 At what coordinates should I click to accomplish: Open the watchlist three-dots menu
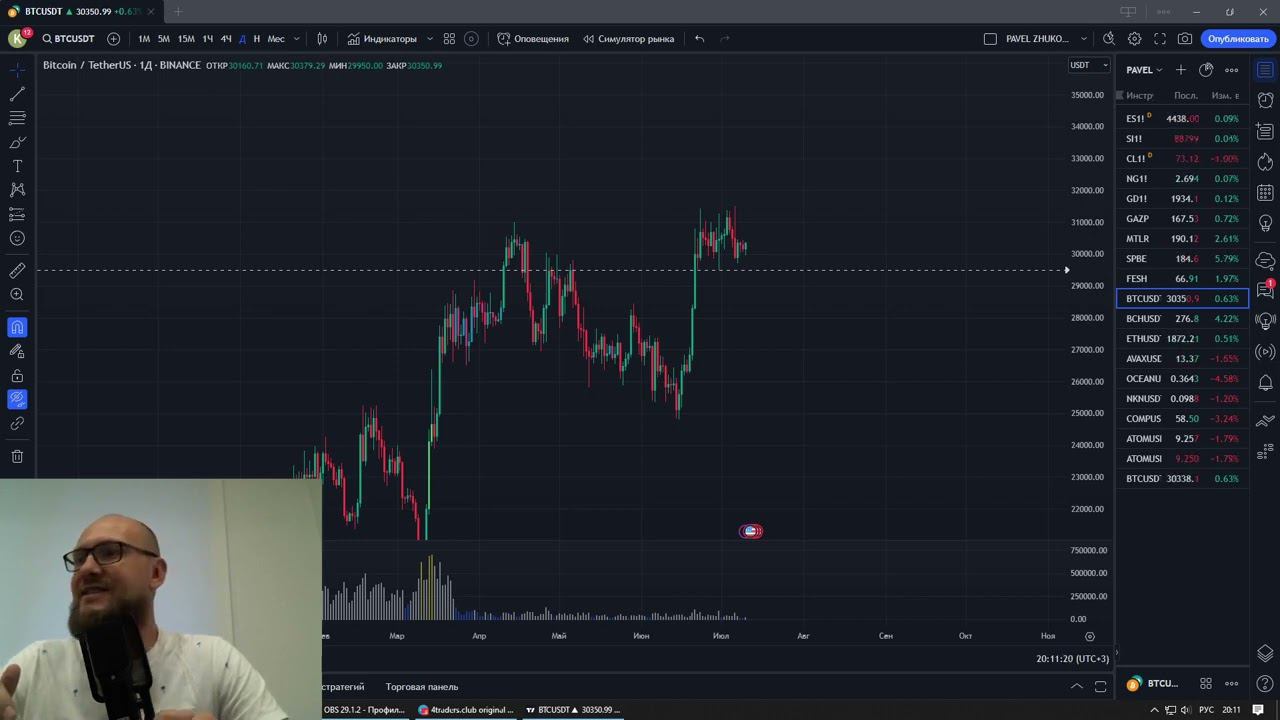pos(1232,70)
